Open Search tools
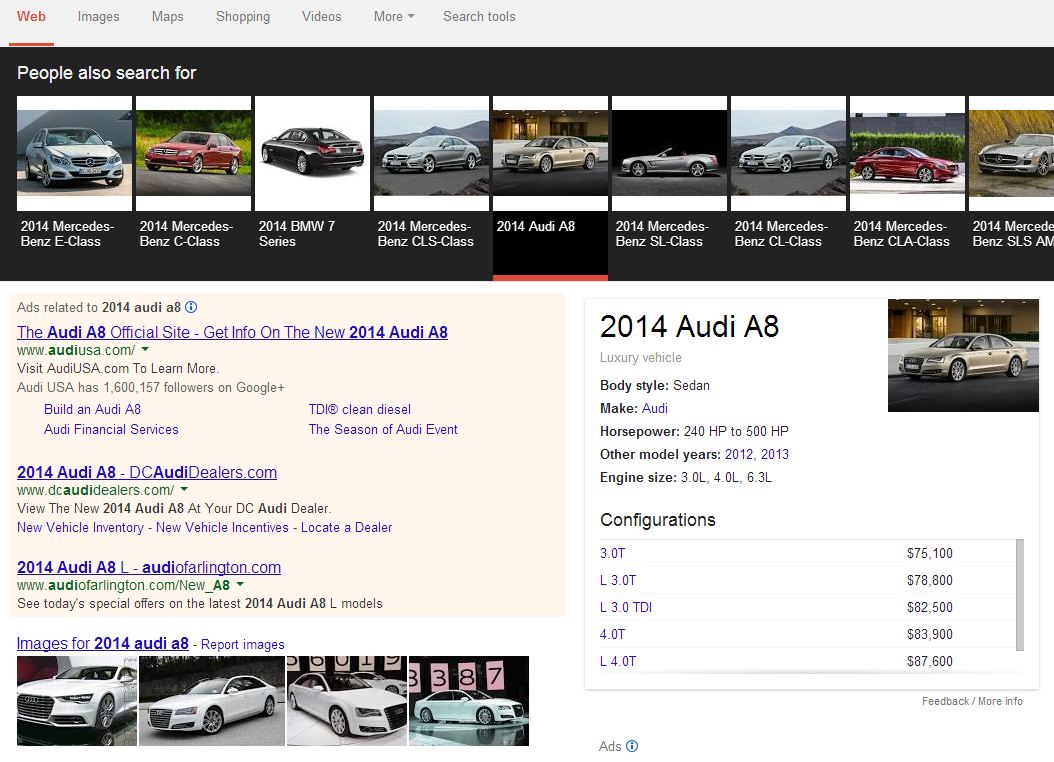Image resolution: width=1054 pixels, height=762 pixels. point(479,16)
